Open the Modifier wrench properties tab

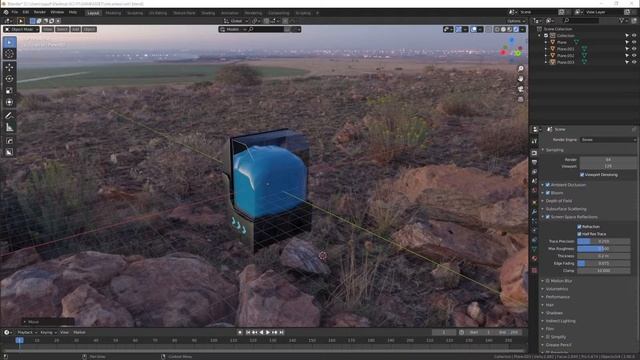point(534,212)
